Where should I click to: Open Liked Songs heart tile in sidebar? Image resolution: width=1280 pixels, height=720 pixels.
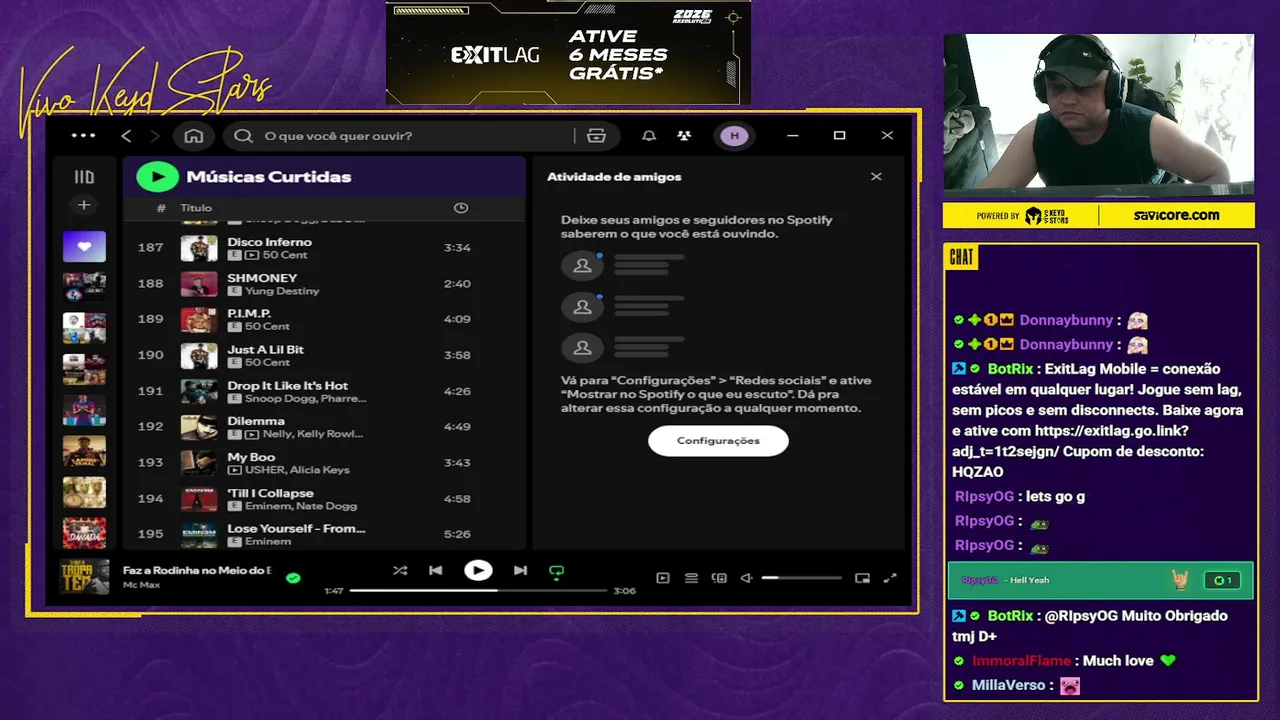(x=84, y=246)
